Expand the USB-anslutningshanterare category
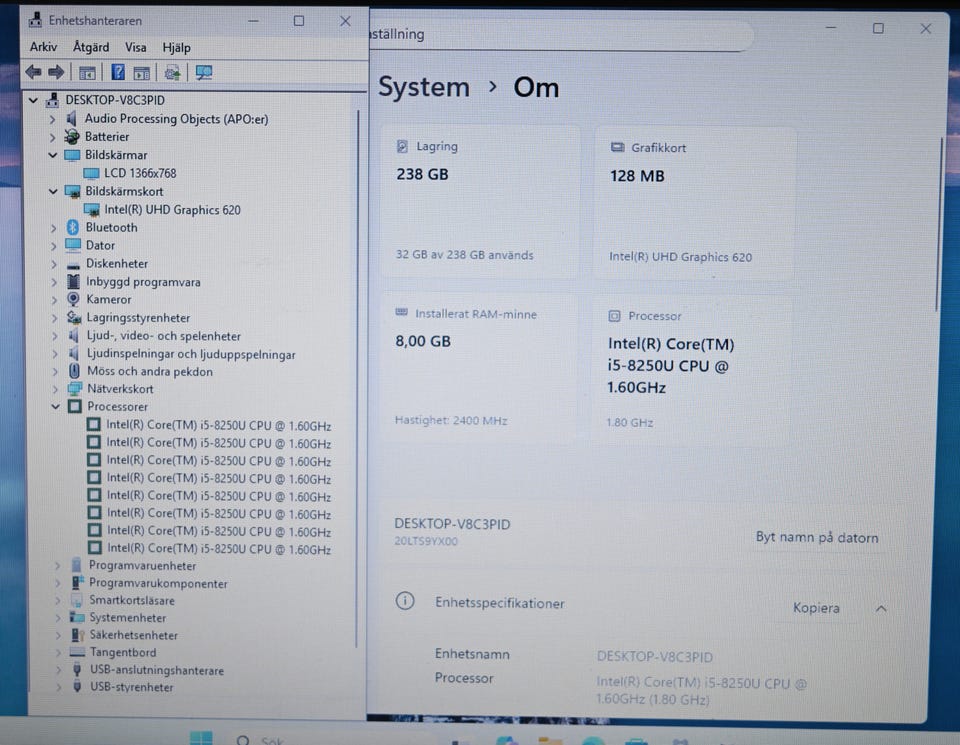 58,670
